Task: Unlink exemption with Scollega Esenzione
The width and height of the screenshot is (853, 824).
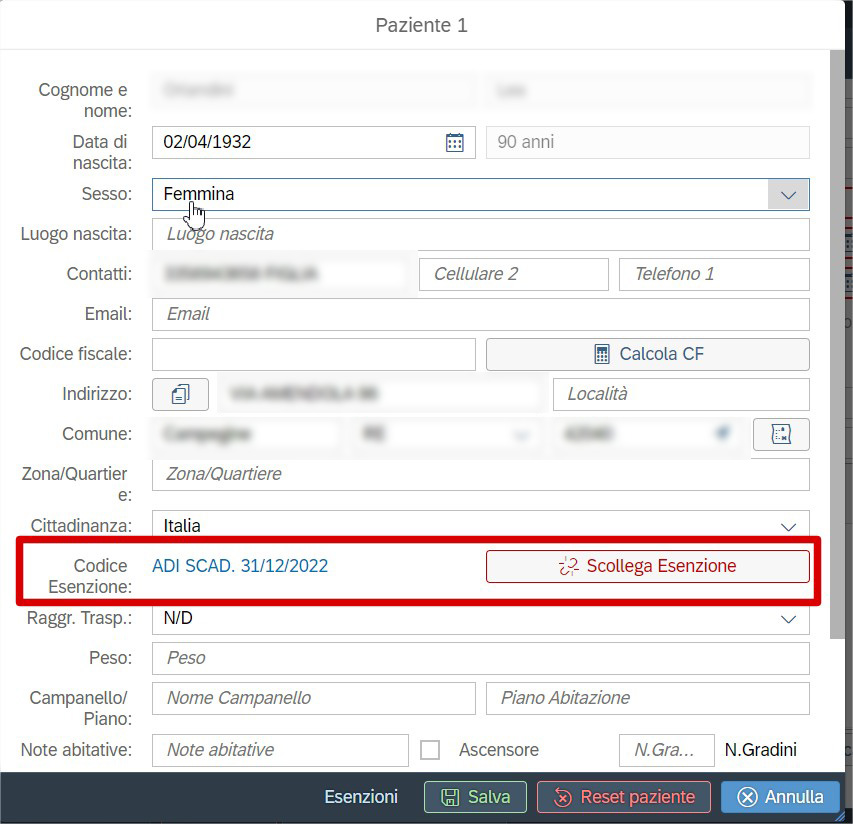Action: (647, 566)
